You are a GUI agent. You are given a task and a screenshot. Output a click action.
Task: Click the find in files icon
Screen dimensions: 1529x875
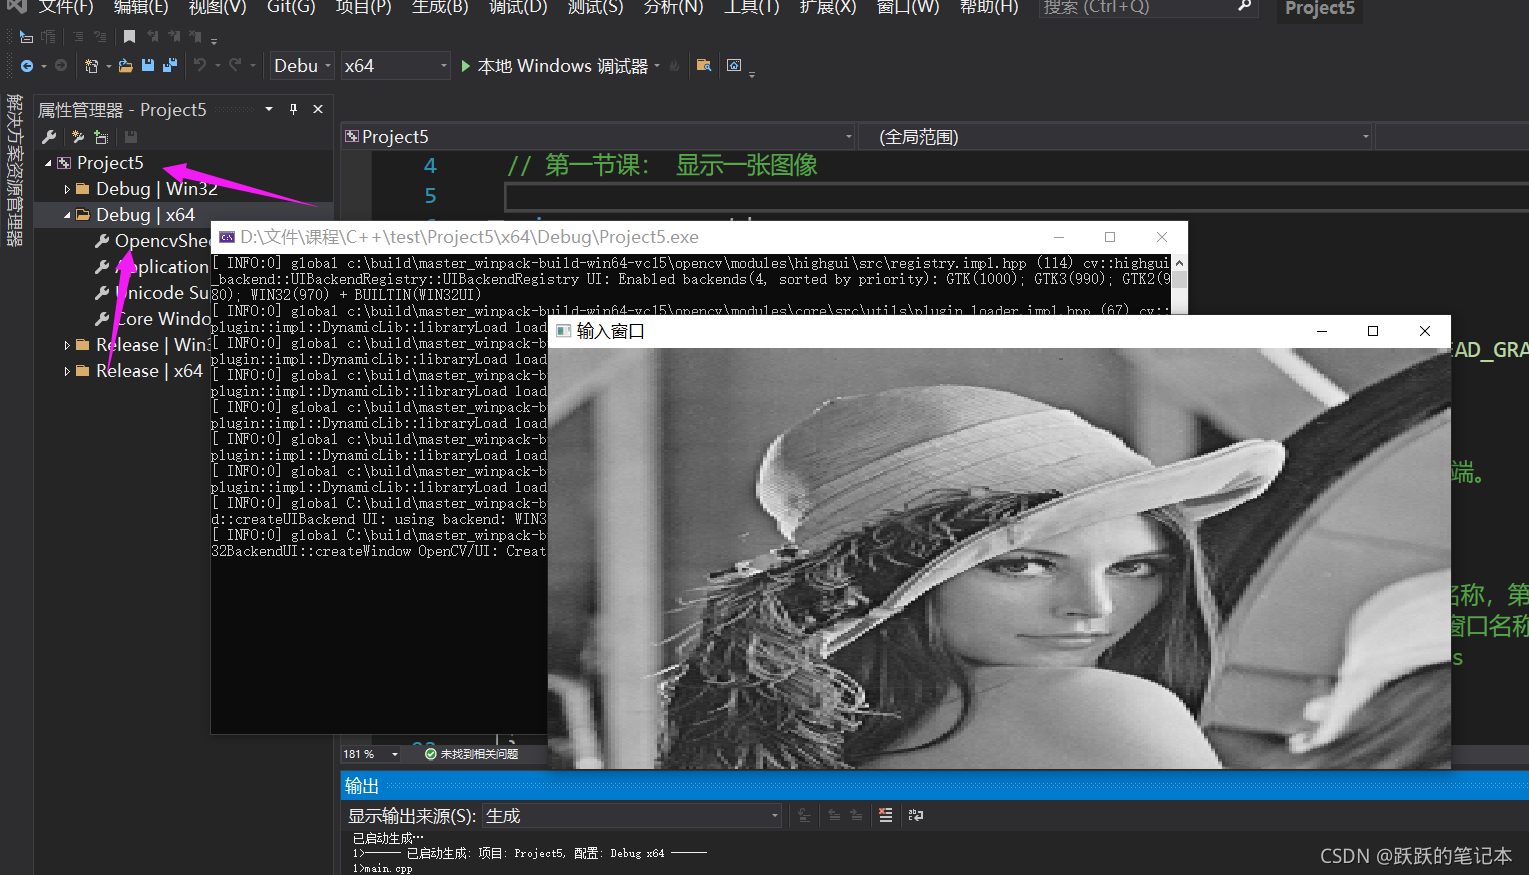click(704, 65)
